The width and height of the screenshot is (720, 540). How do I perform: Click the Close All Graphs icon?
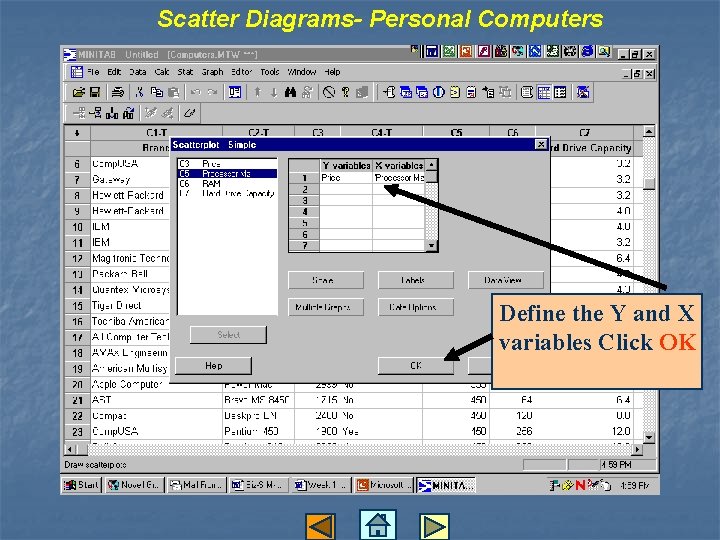[583, 92]
